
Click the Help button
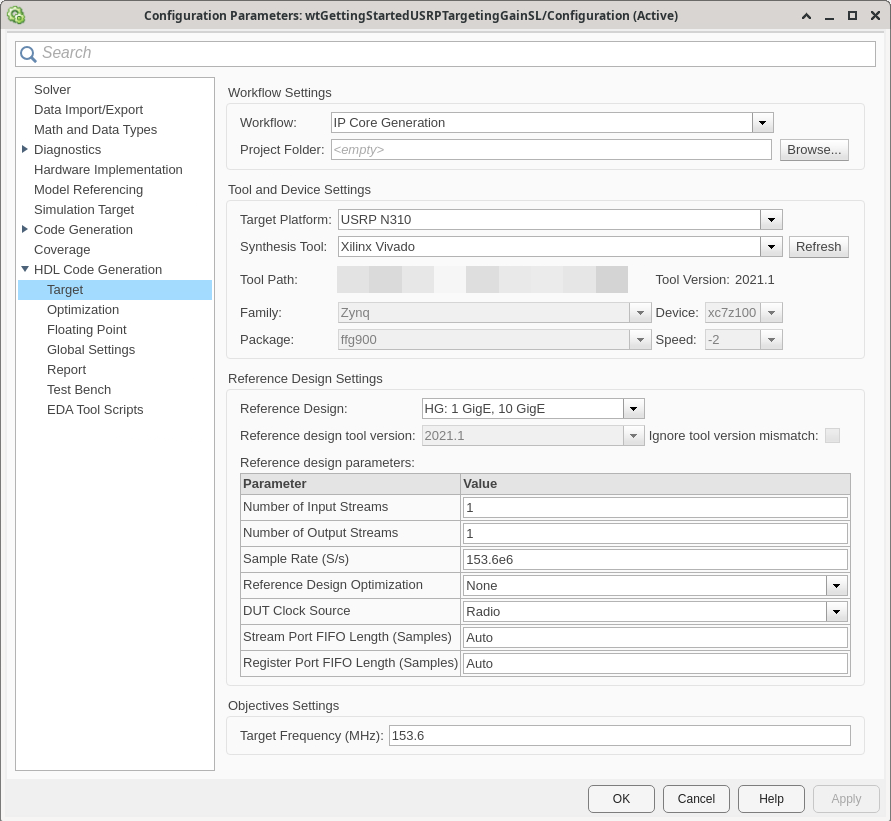[x=771, y=798]
